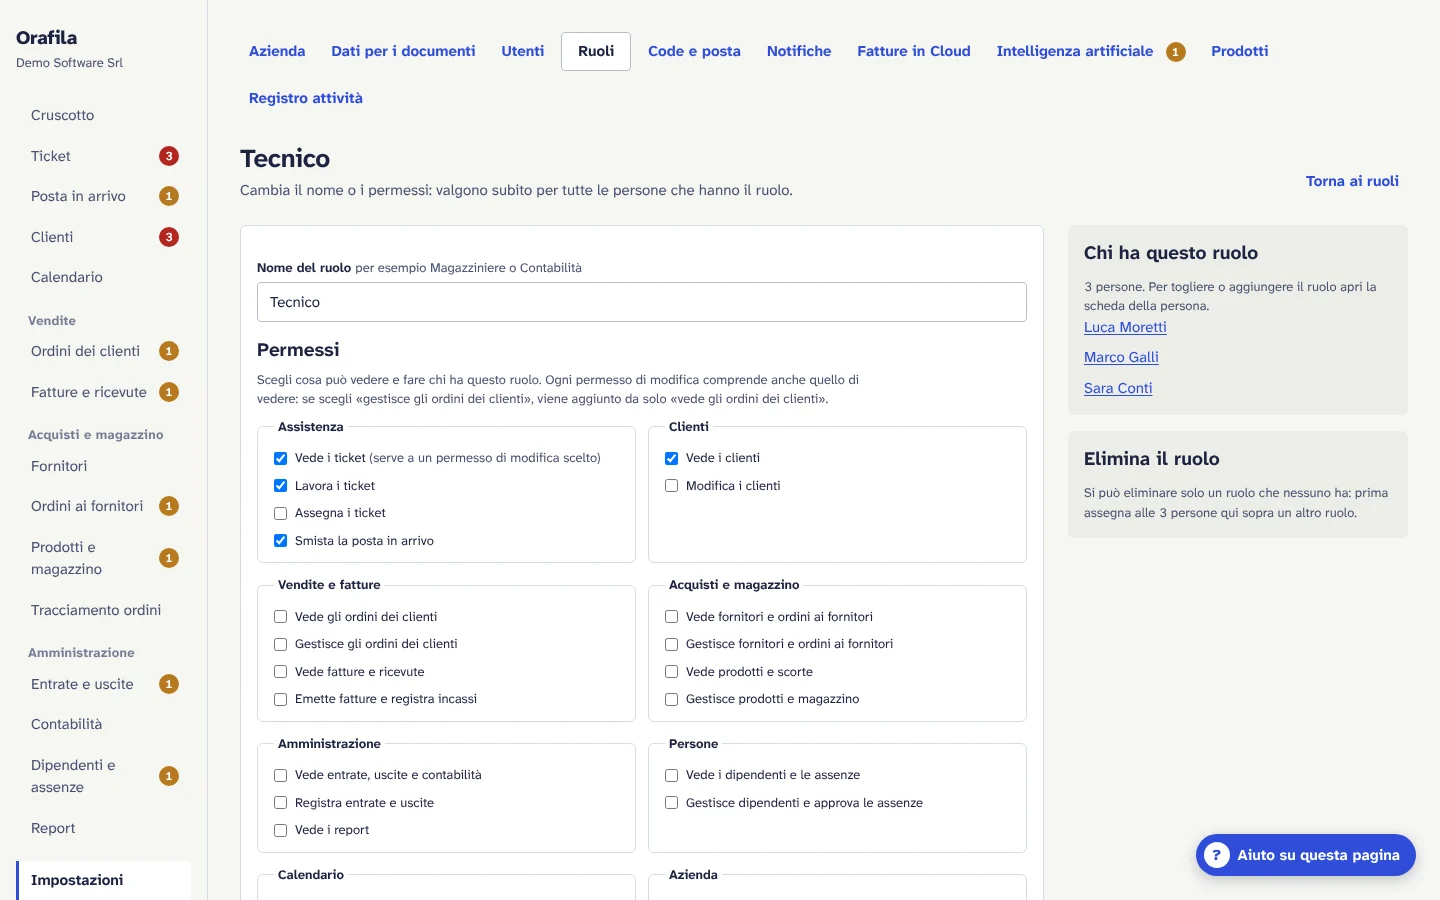Uncheck Smista la posta in arrivo
This screenshot has height=900, width=1440.
281,541
